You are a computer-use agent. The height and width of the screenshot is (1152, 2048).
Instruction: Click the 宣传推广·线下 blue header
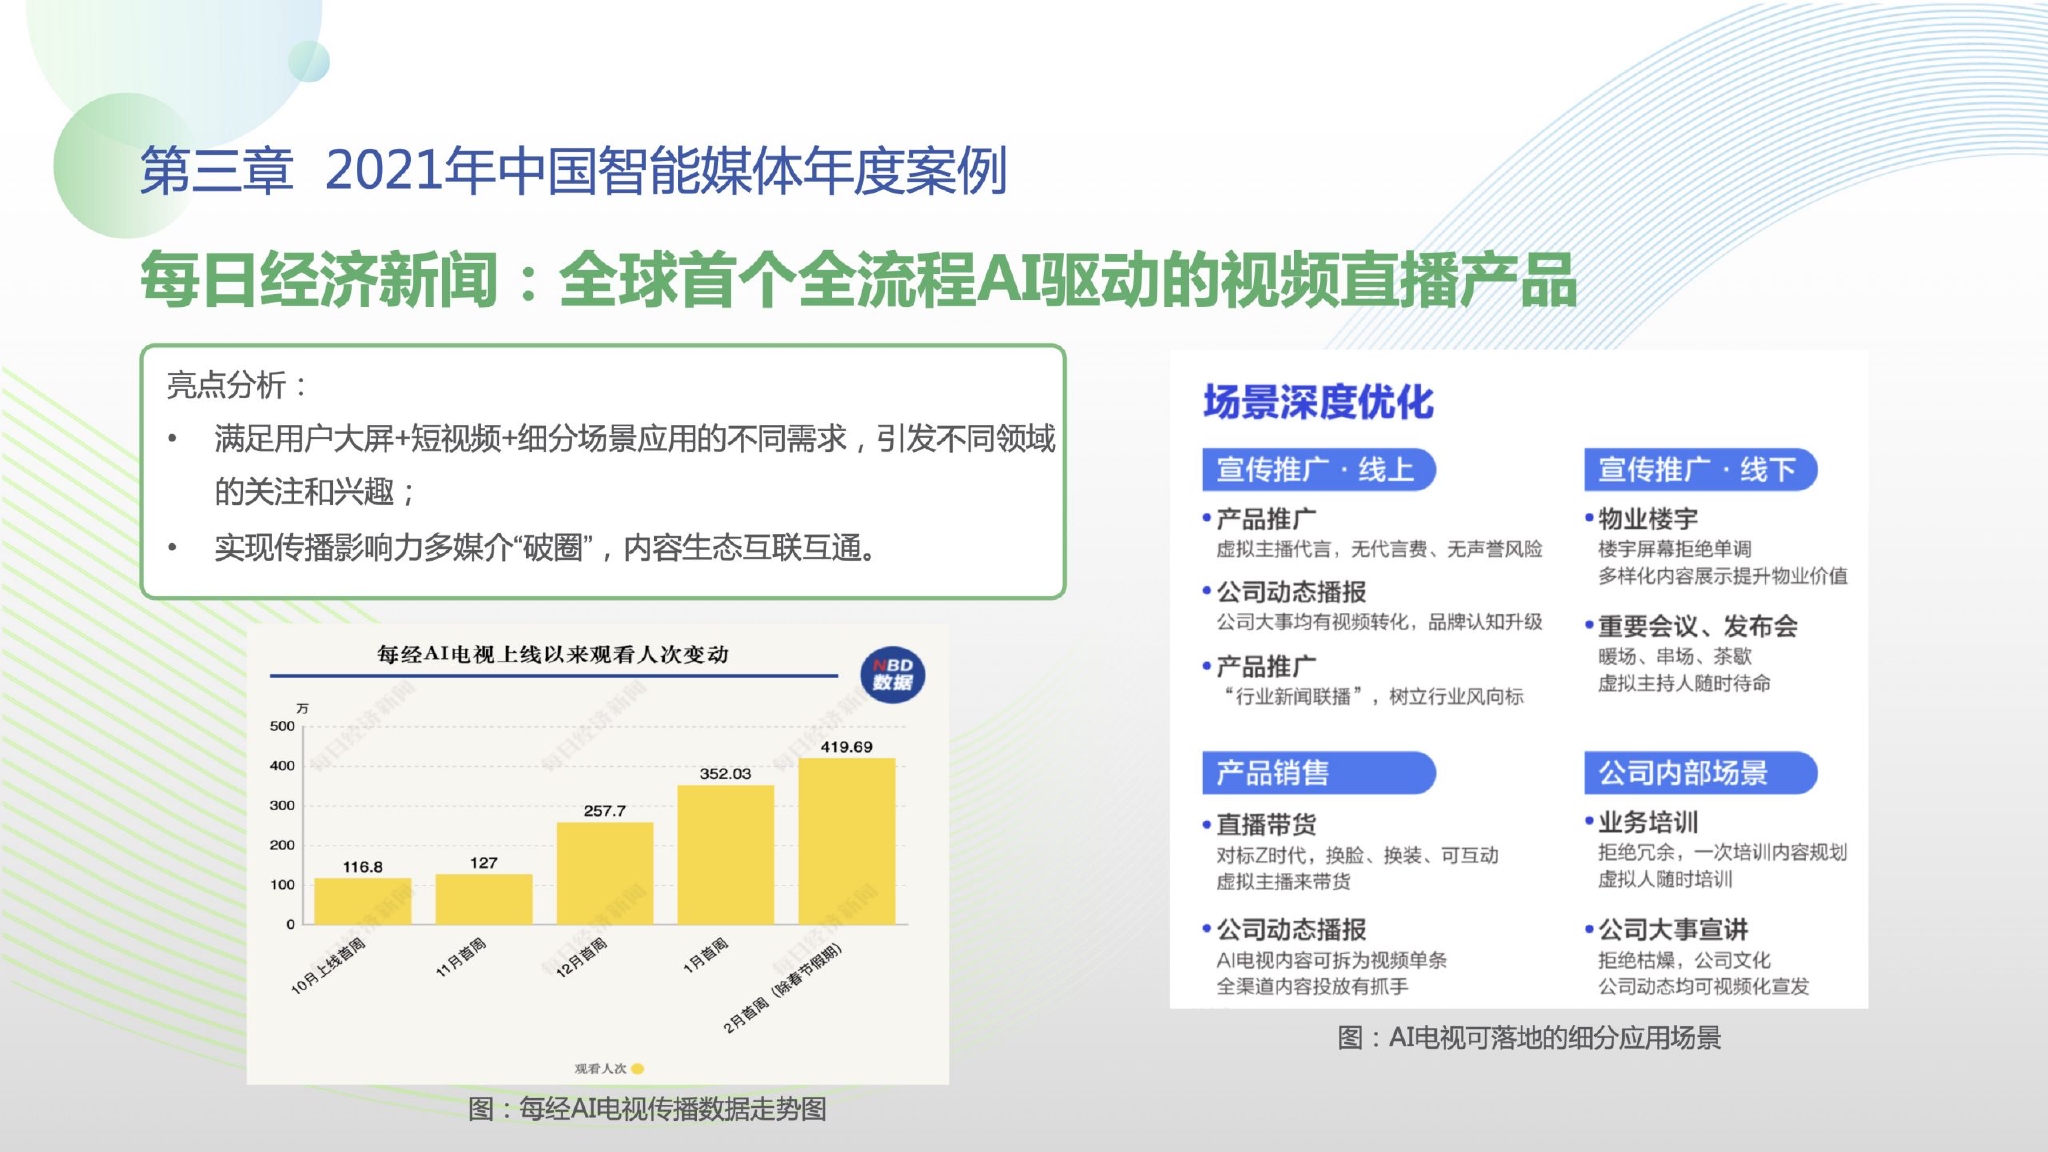coord(1700,469)
